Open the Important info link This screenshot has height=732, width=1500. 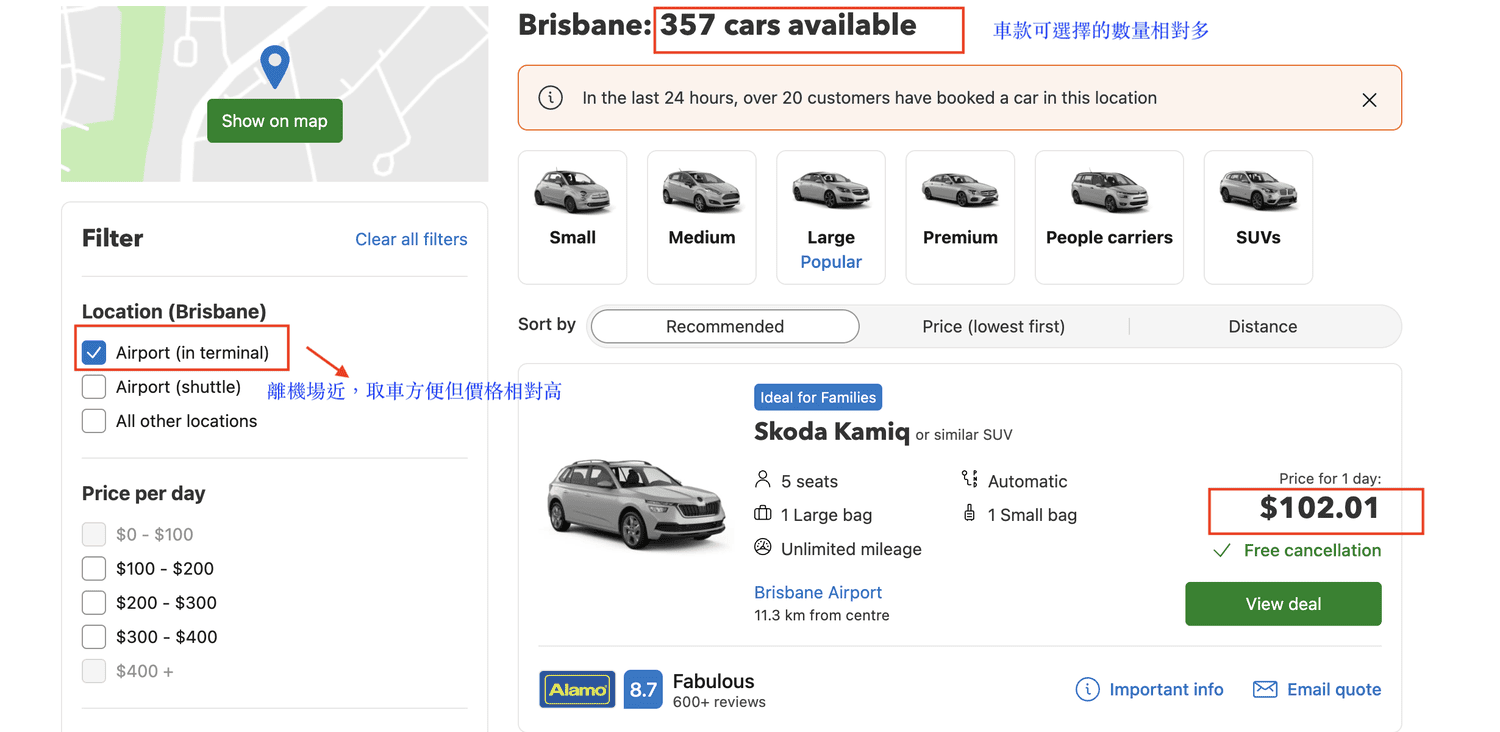[1166, 689]
